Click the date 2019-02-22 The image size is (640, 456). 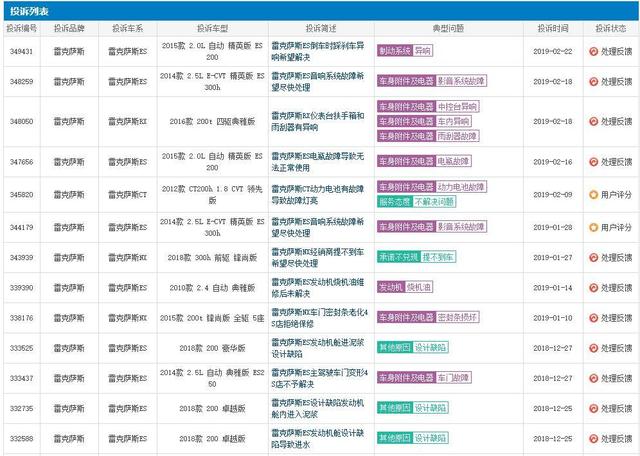click(553, 51)
